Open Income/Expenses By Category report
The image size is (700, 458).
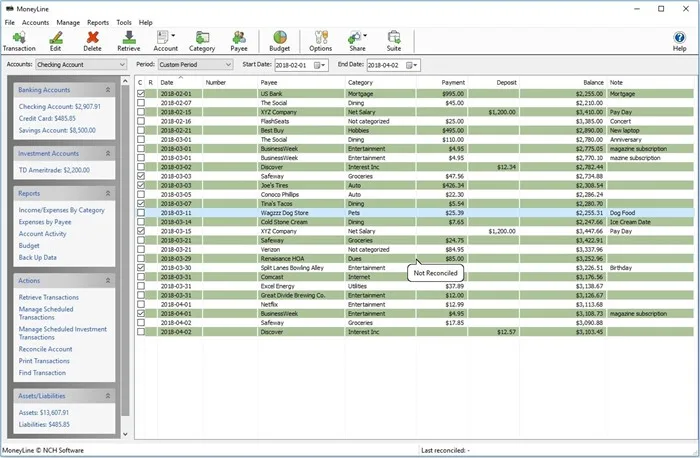62,210
